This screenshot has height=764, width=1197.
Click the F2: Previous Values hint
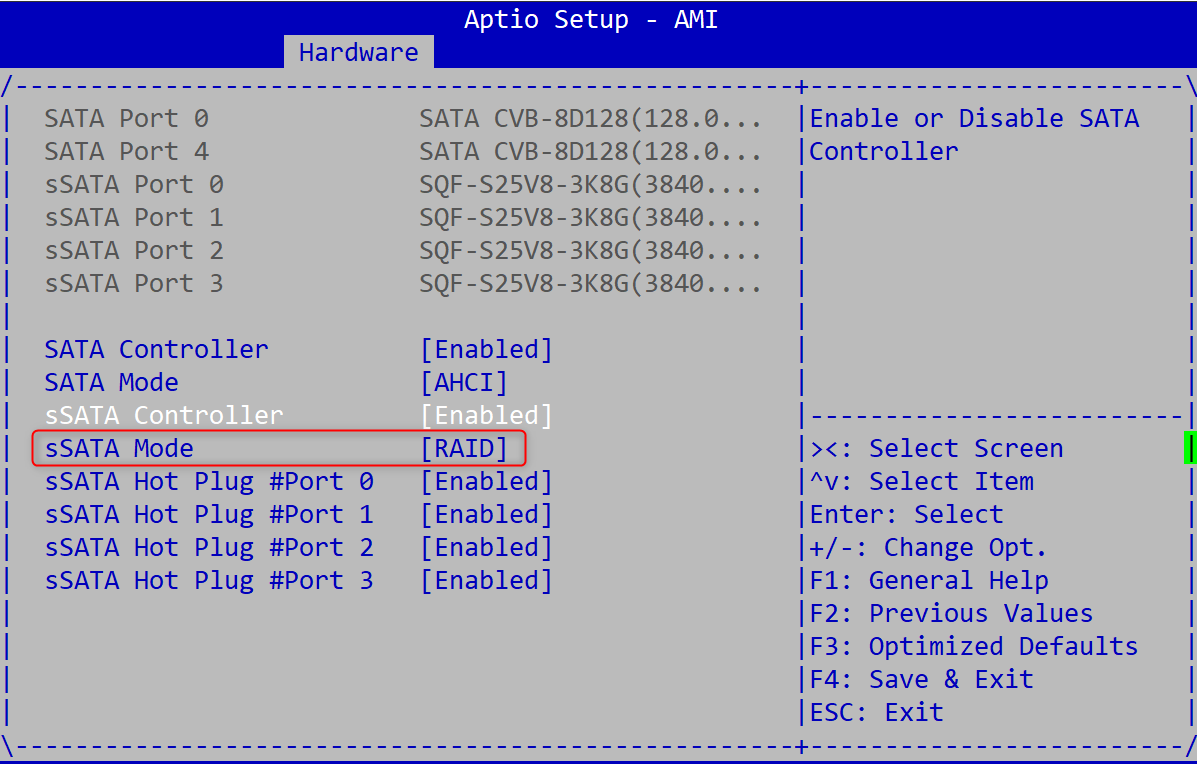coord(951,614)
